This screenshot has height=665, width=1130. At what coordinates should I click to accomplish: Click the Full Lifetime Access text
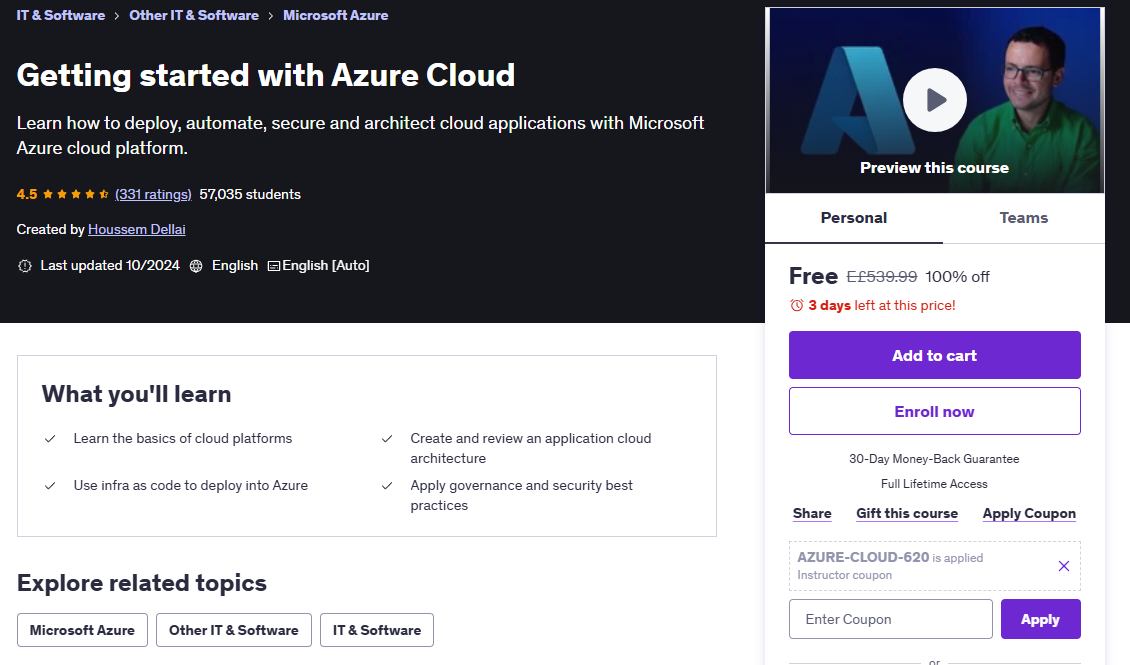coord(934,484)
